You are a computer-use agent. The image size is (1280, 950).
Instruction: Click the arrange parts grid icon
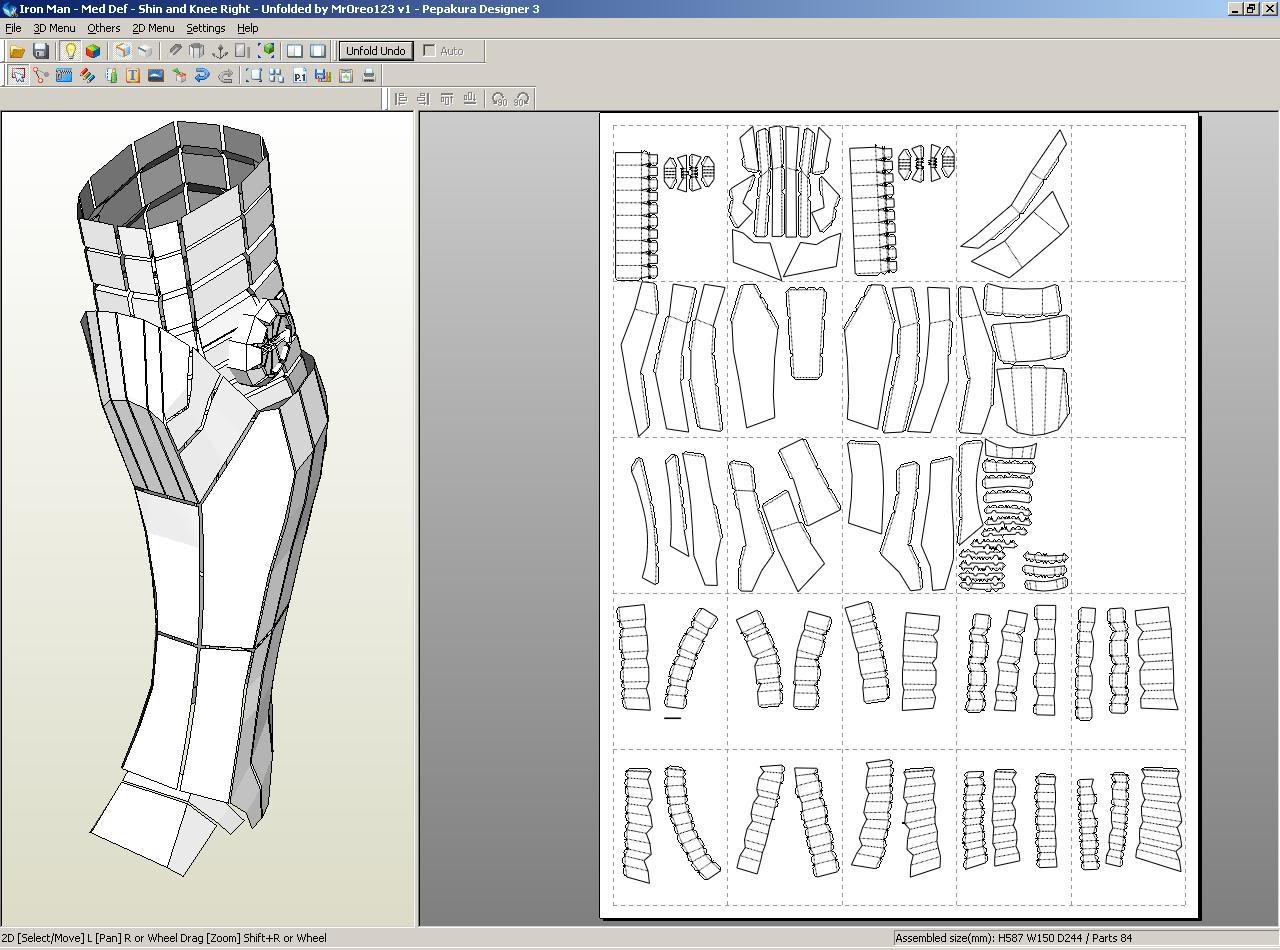click(277, 75)
